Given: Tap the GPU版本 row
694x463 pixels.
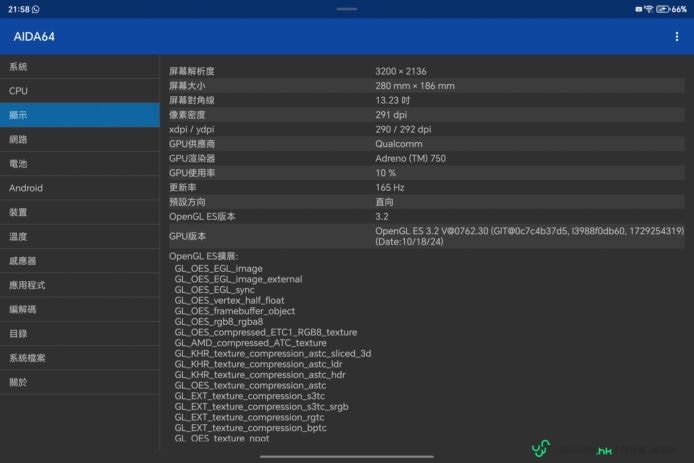Looking at the screenshot, I should click(426, 237).
